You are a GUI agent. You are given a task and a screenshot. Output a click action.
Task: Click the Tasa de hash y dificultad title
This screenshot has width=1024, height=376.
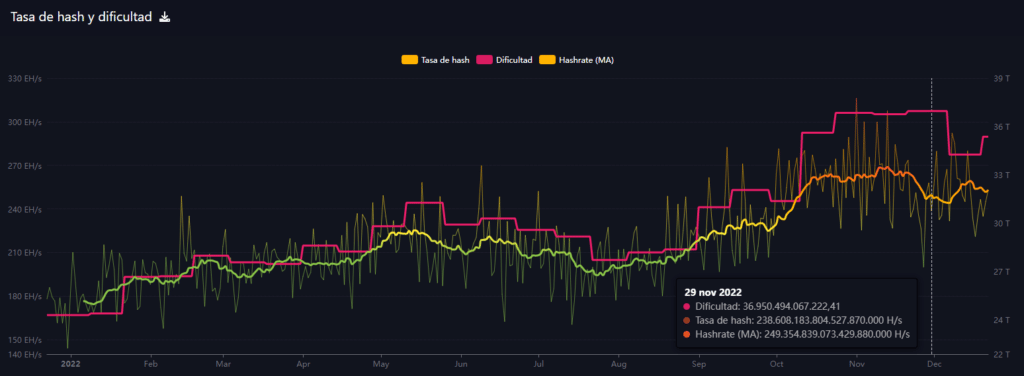click(x=81, y=18)
